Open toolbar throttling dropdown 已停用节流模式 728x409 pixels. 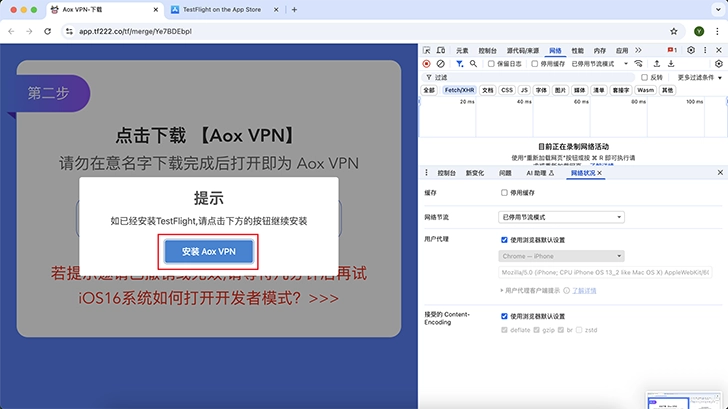(x=599, y=64)
